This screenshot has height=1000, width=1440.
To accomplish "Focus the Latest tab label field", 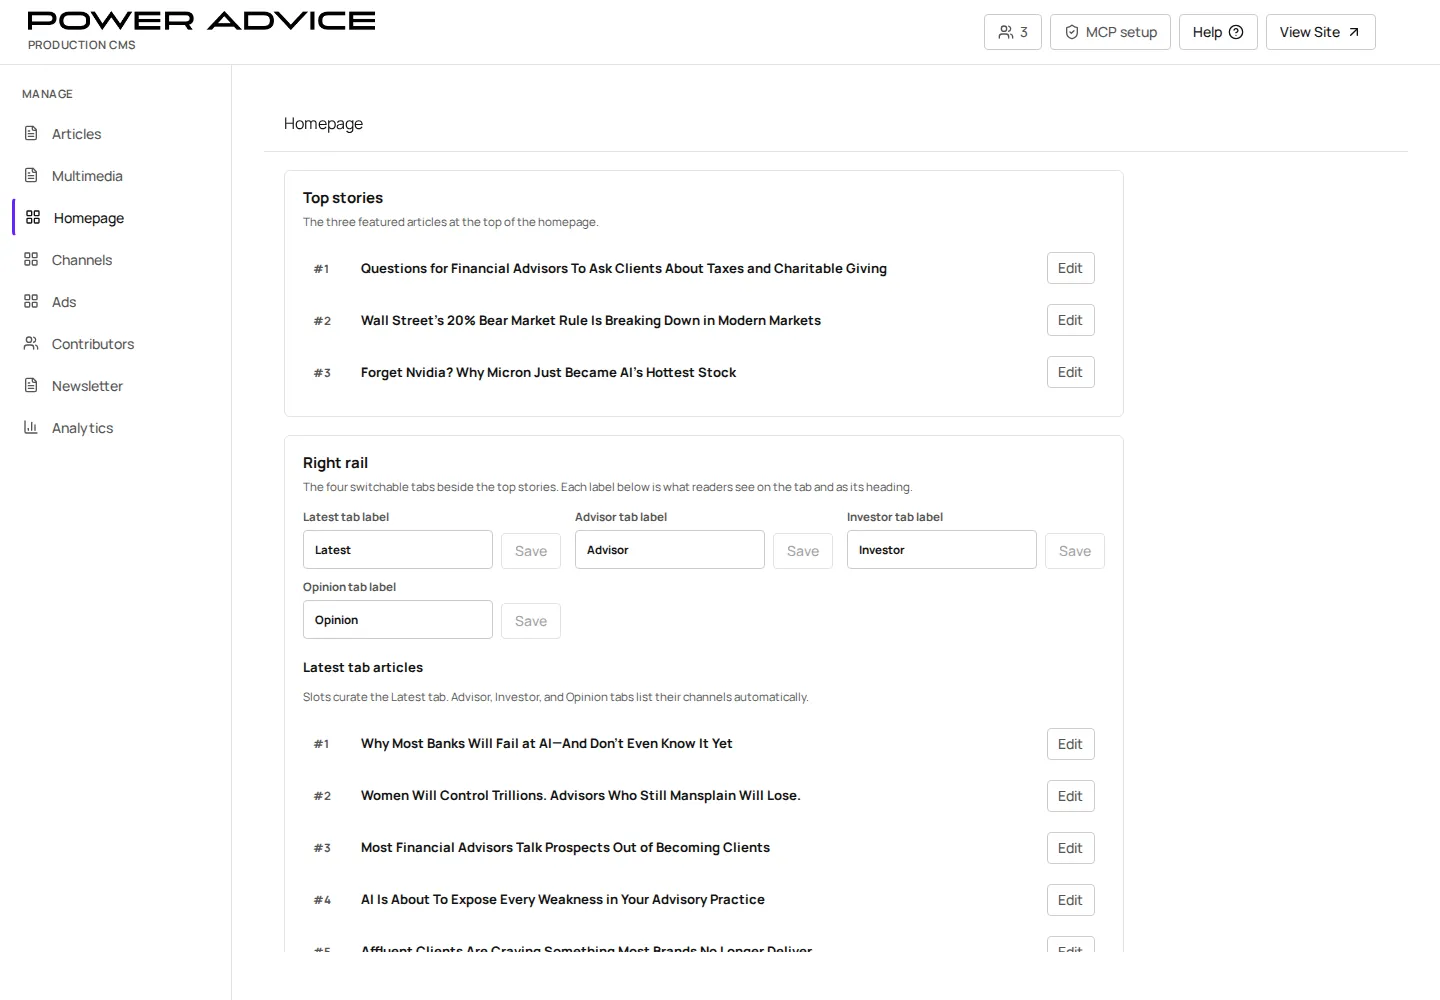I will [x=398, y=550].
